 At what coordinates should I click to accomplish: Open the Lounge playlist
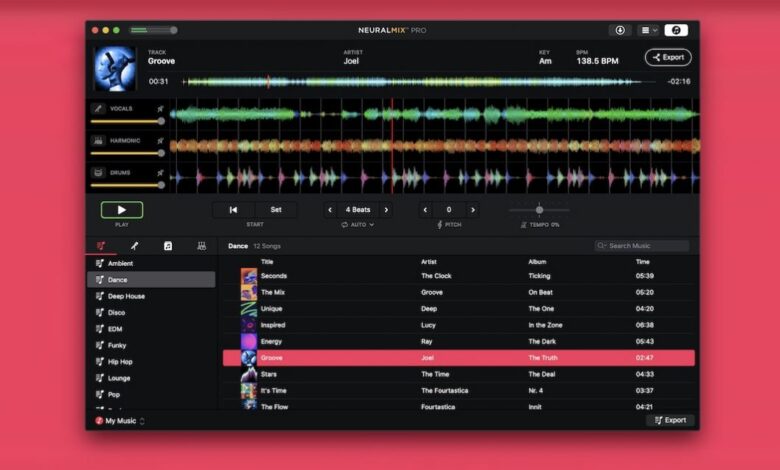point(151,378)
